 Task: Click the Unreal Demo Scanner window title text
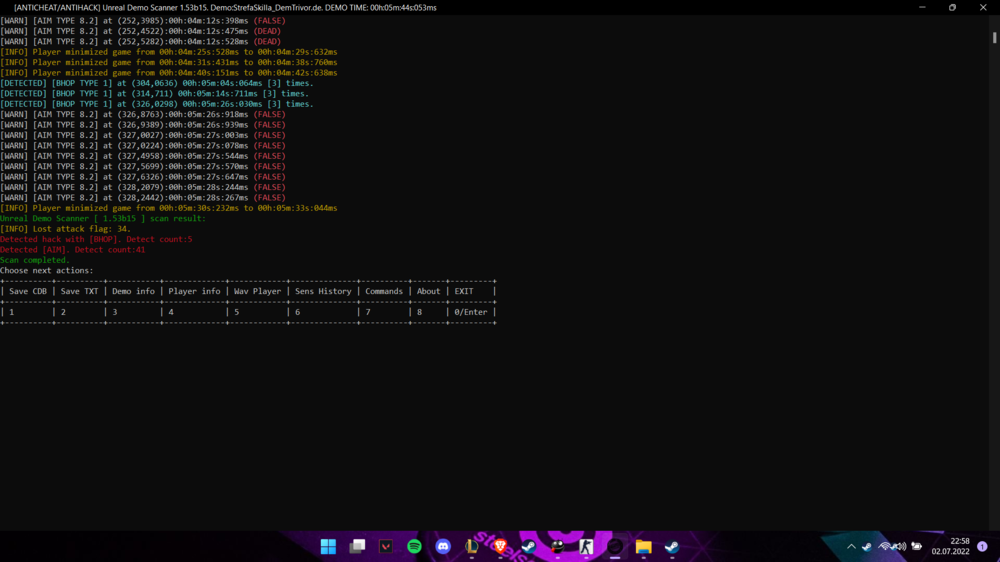pyautogui.click(x=225, y=8)
